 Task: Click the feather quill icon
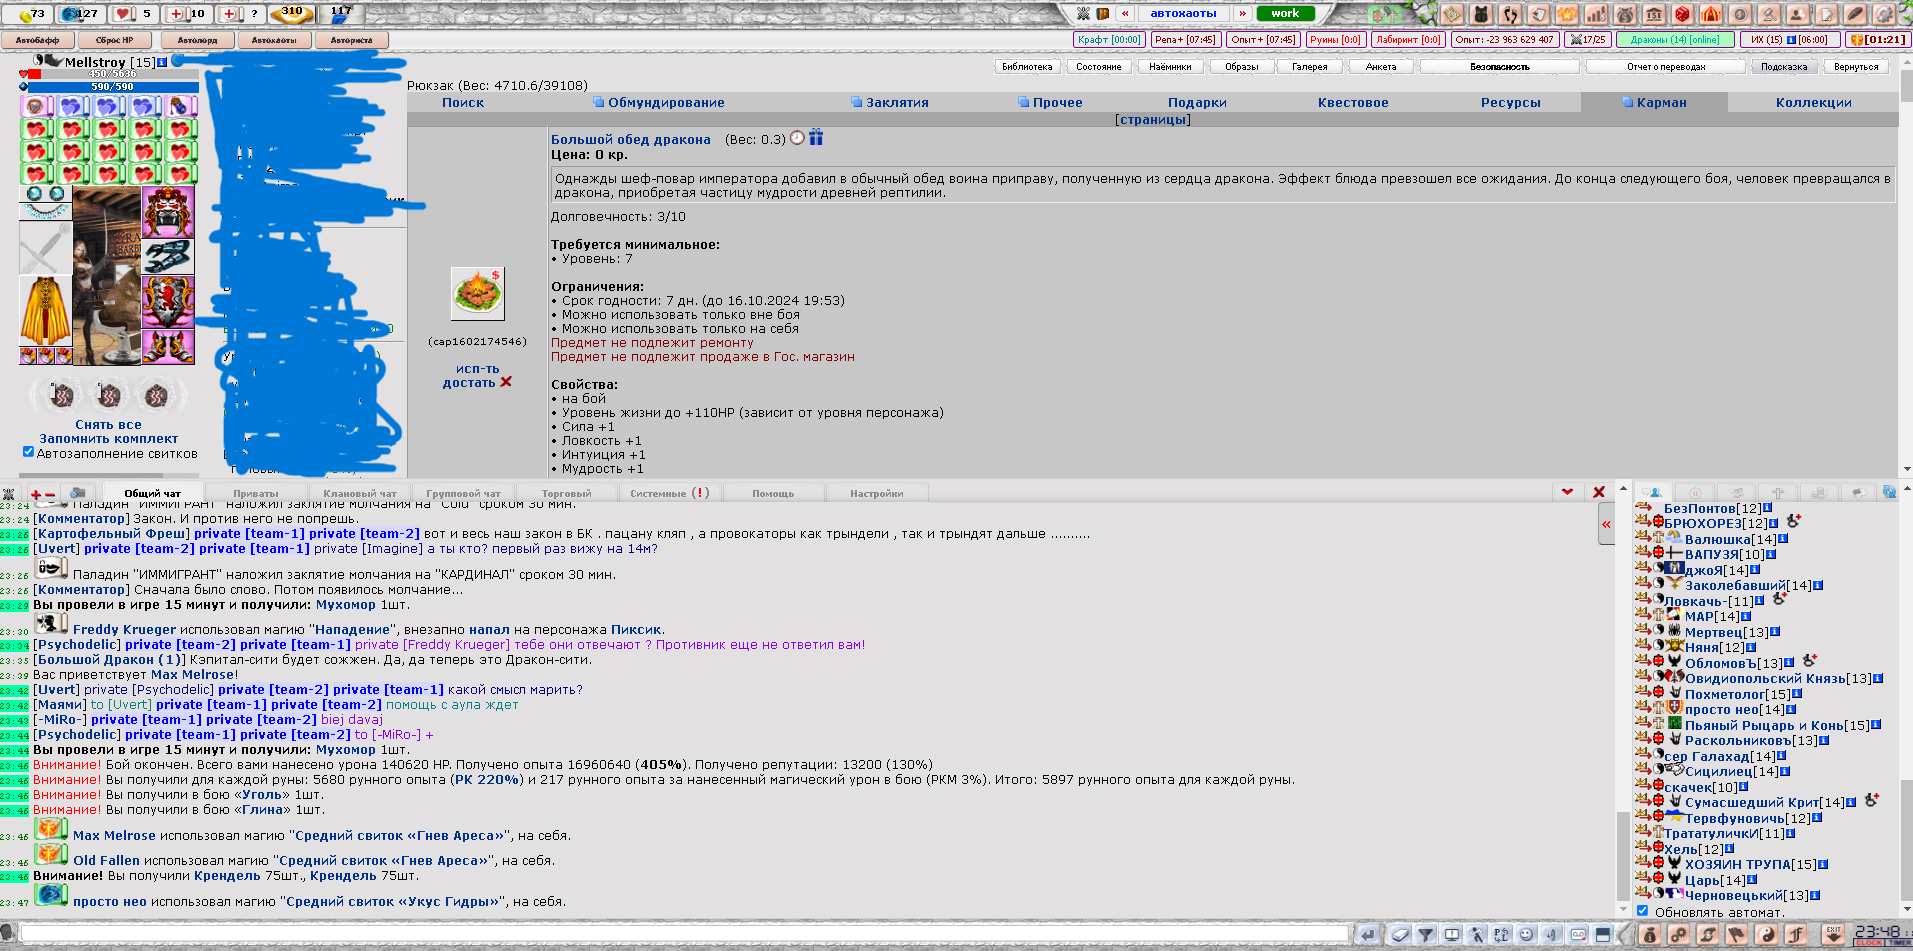point(1856,14)
